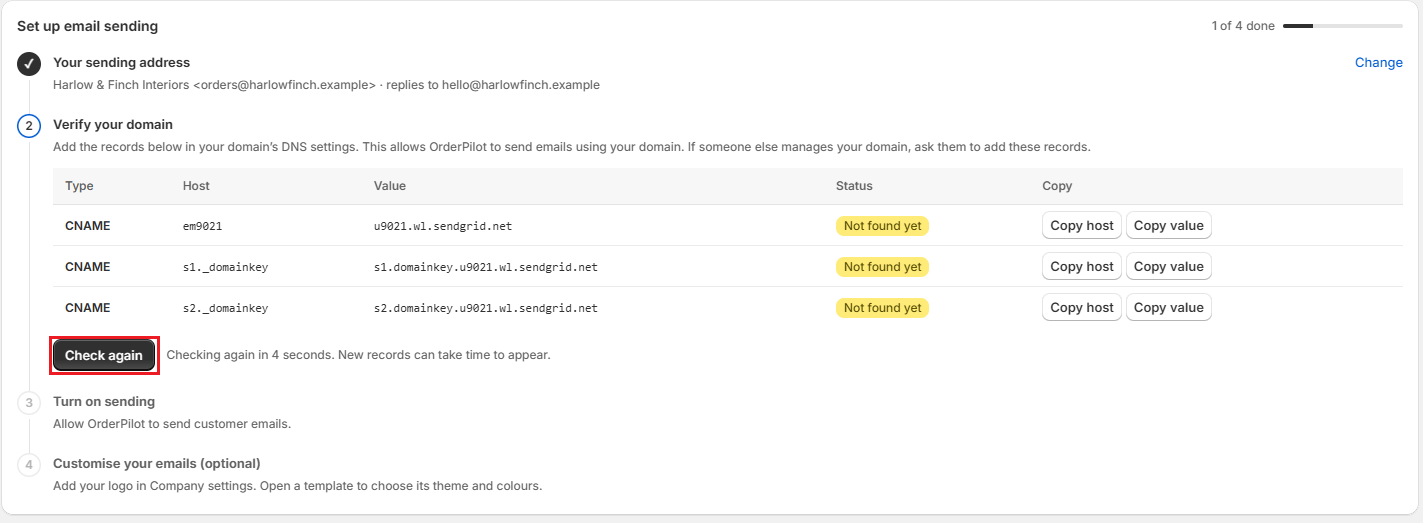Click the step 2 circle icon
The height and width of the screenshot is (523, 1423).
pyautogui.click(x=29, y=126)
